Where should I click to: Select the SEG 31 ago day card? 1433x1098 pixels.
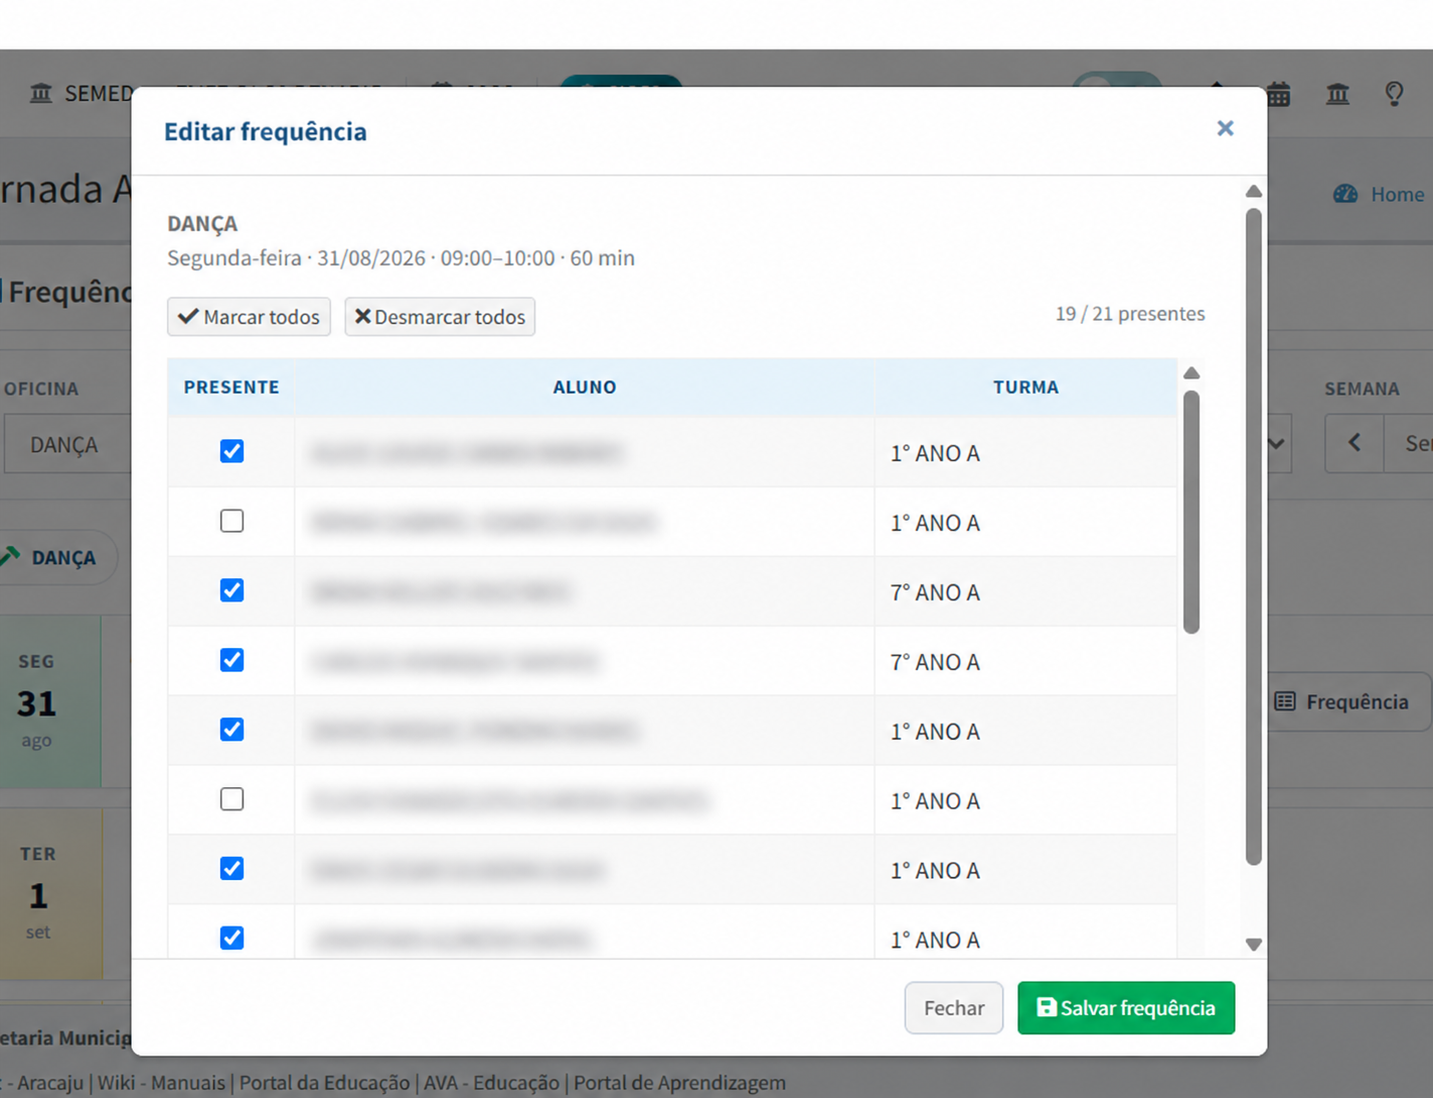coord(50,701)
